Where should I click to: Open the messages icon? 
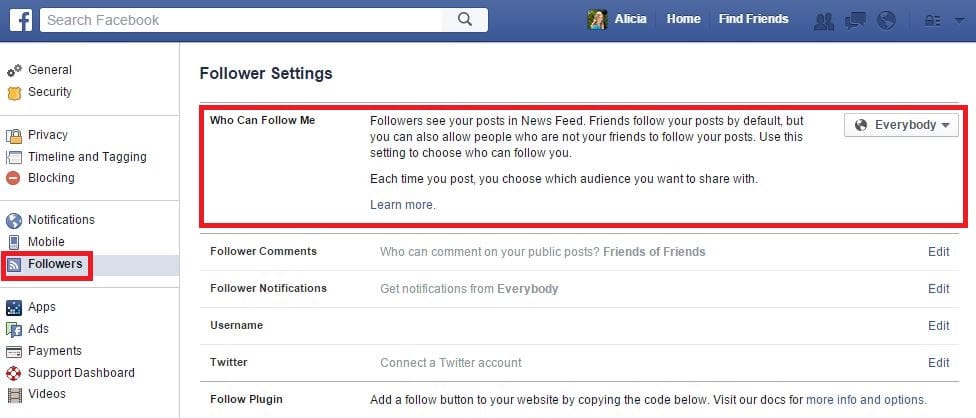coord(855,21)
